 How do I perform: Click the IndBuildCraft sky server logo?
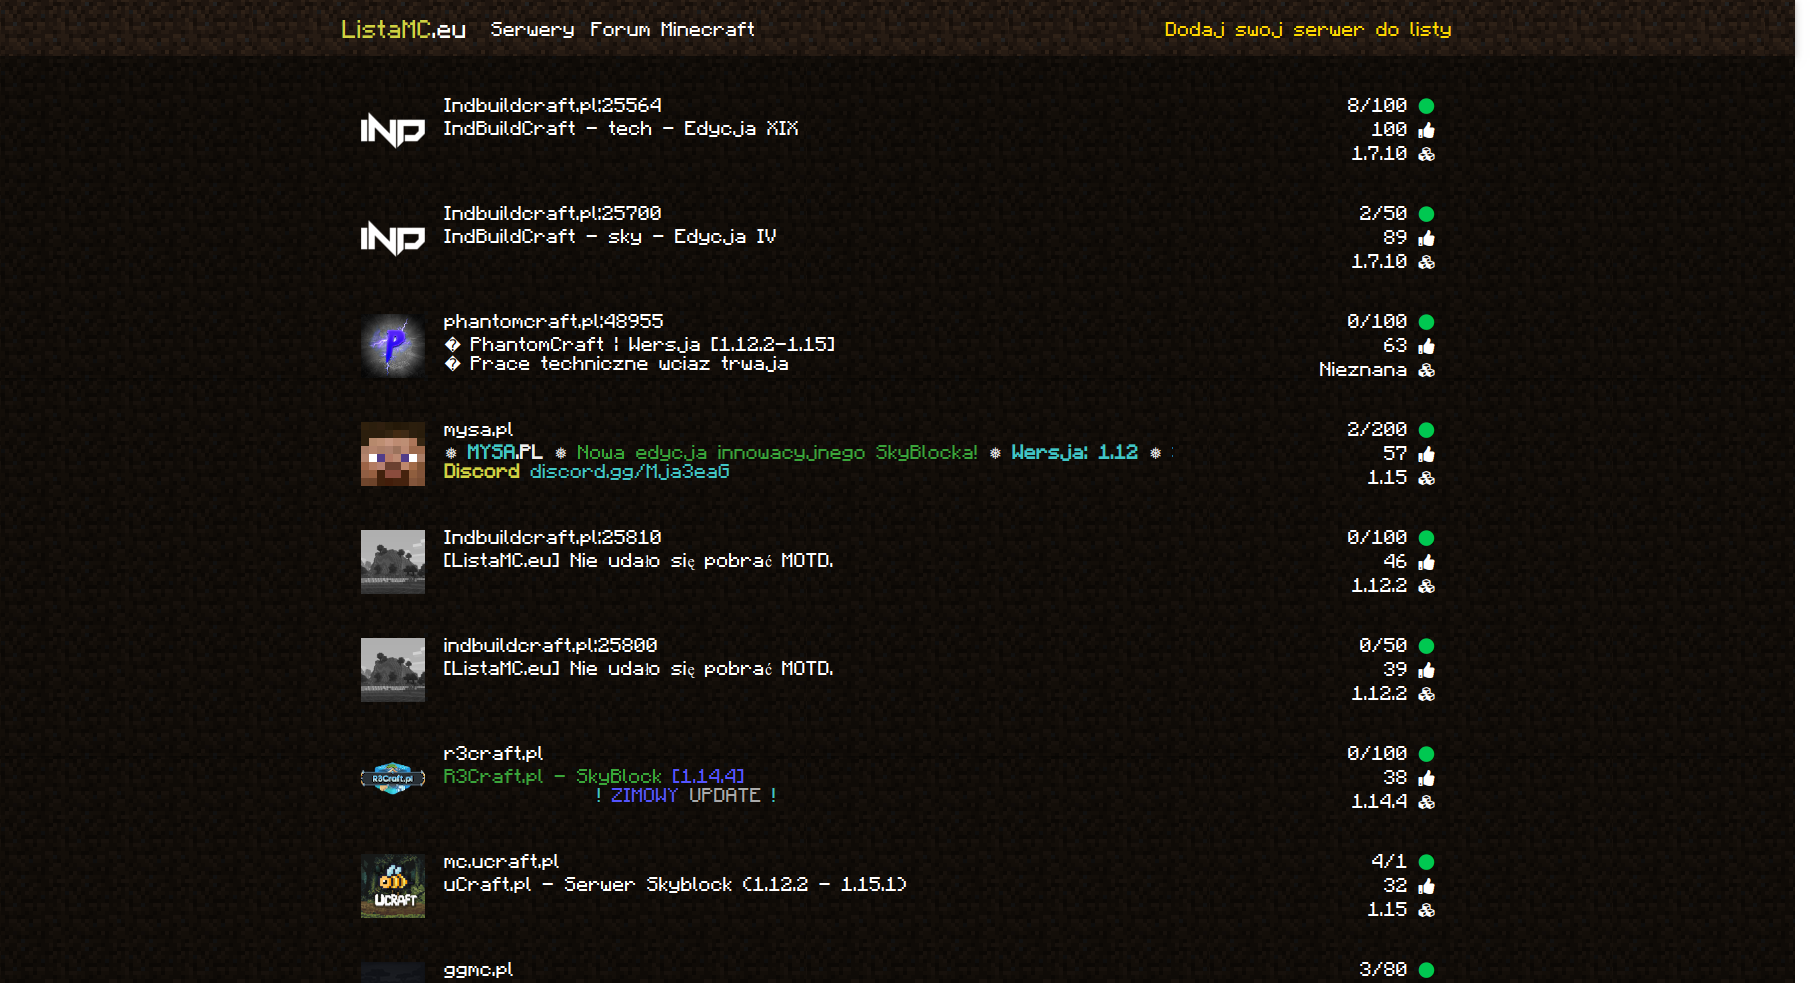[x=392, y=238]
